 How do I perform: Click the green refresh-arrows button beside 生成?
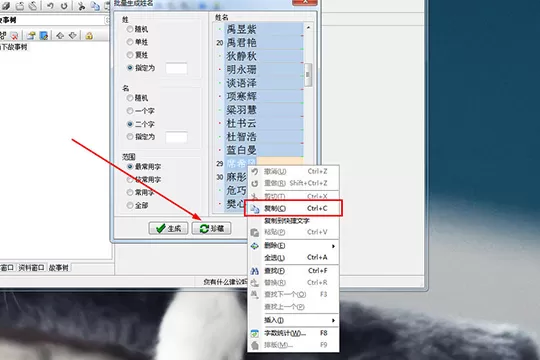coord(211,228)
